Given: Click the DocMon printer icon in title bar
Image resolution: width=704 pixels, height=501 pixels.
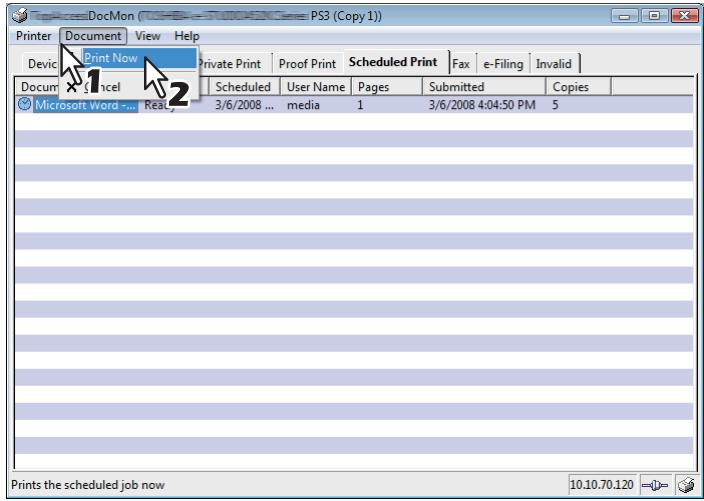Looking at the screenshot, I should tap(19, 16).
